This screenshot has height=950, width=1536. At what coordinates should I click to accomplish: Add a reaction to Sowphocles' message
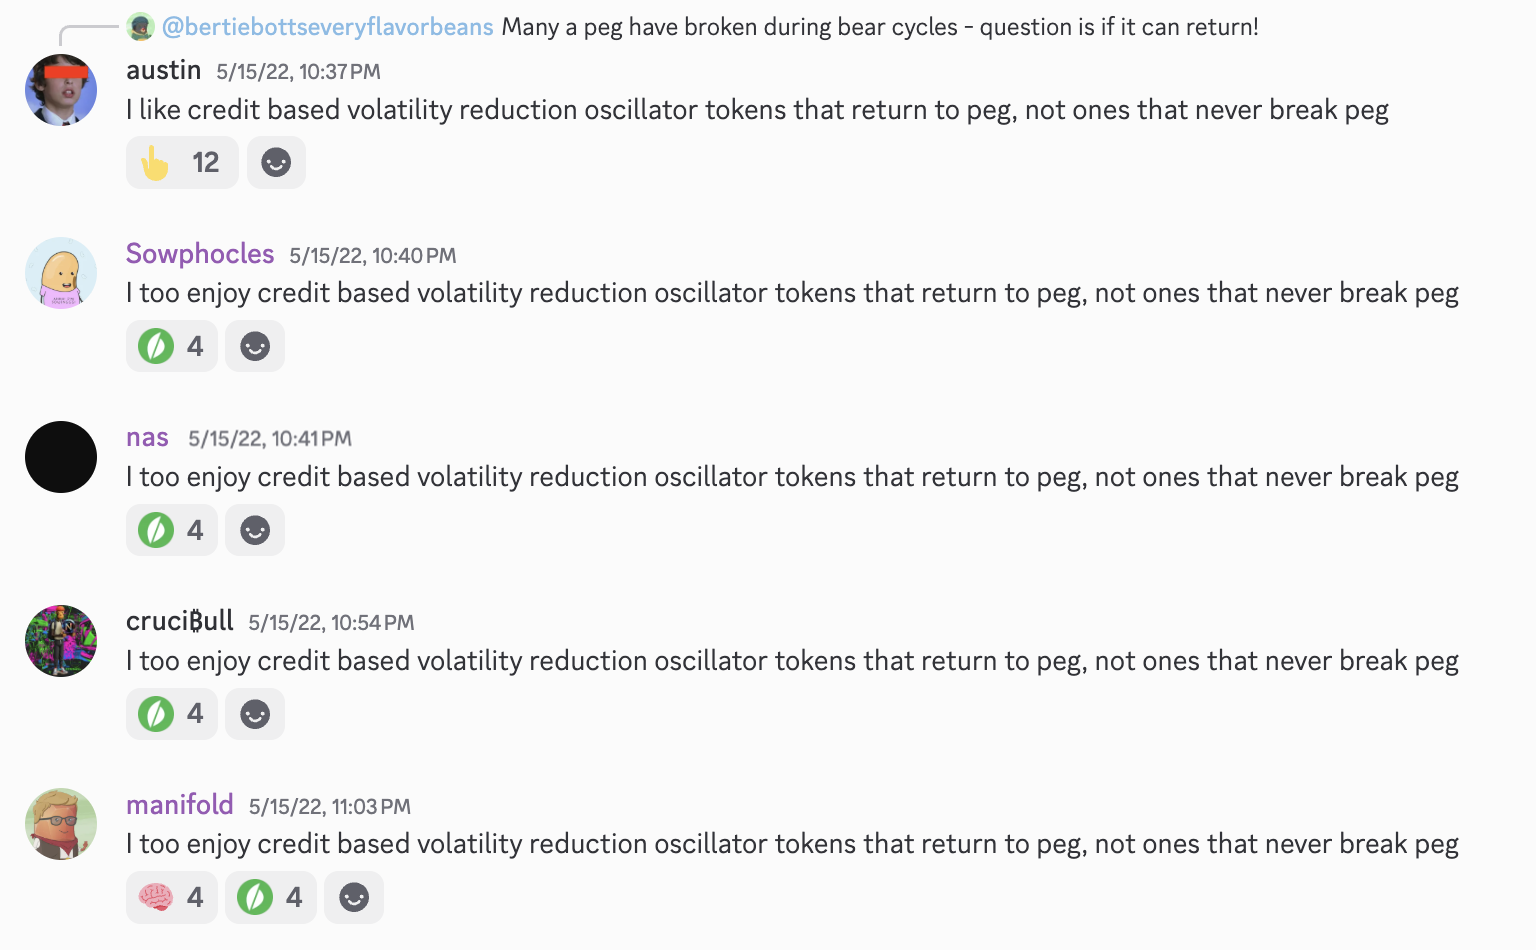click(255, 346)
